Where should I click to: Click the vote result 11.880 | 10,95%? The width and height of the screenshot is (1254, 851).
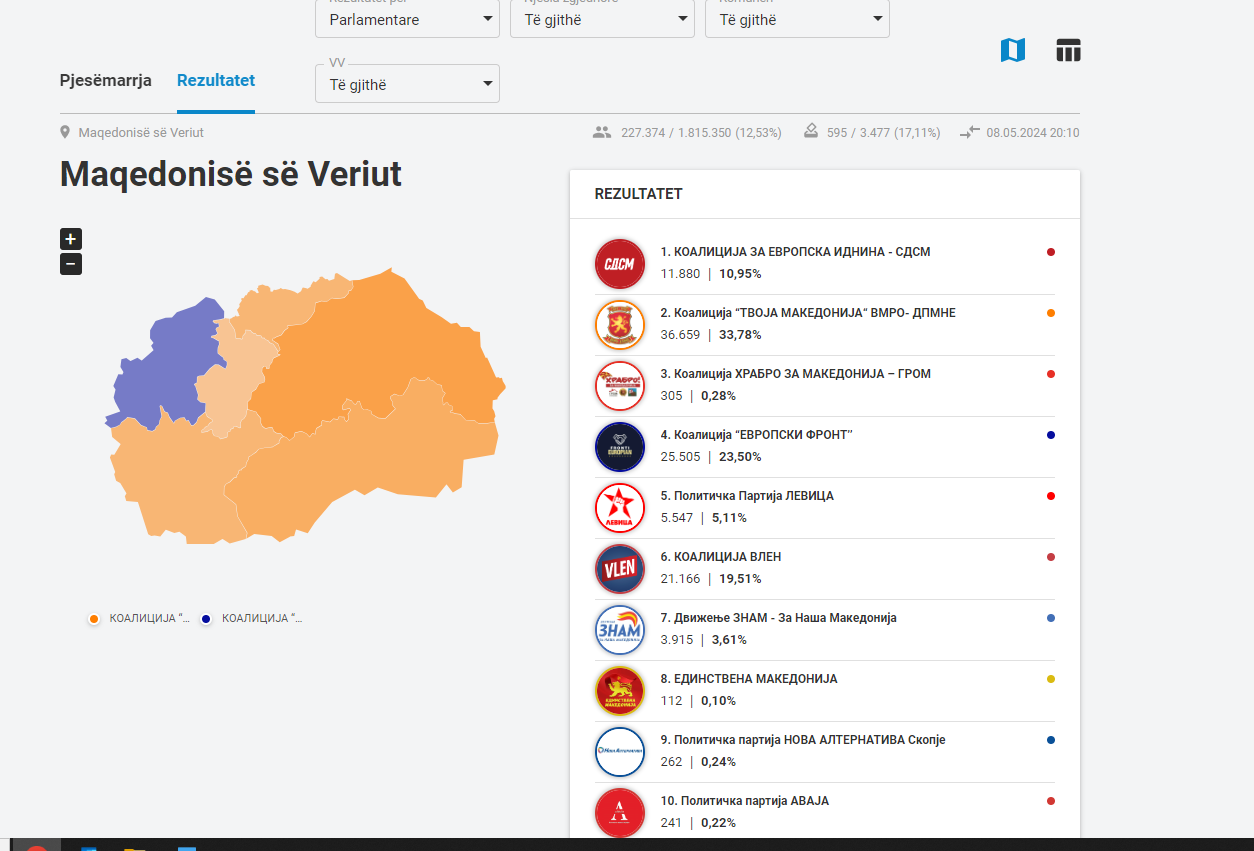click(x=711, y=273)
